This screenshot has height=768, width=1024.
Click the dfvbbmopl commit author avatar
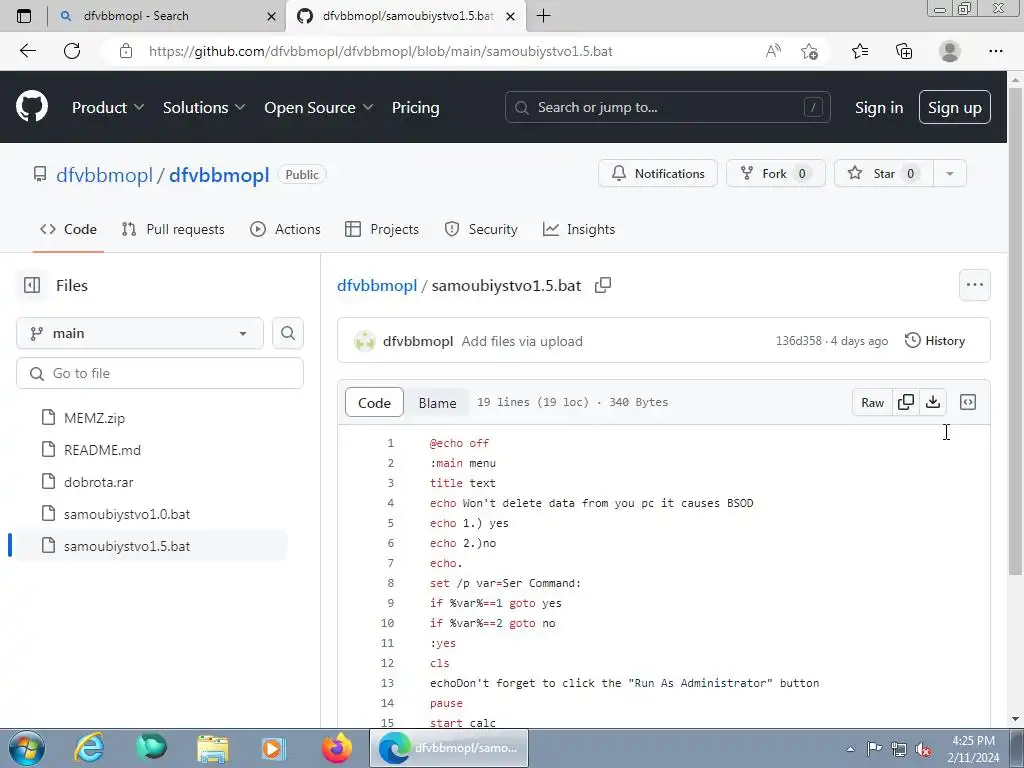[x=364, y=341]
